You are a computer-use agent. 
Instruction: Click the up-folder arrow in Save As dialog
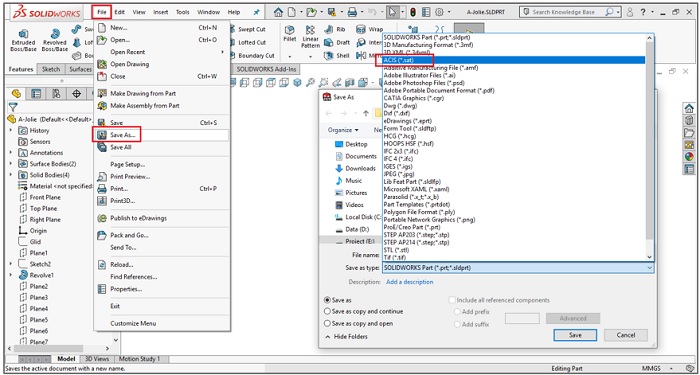pyautogui.click(x=366, y=113)
